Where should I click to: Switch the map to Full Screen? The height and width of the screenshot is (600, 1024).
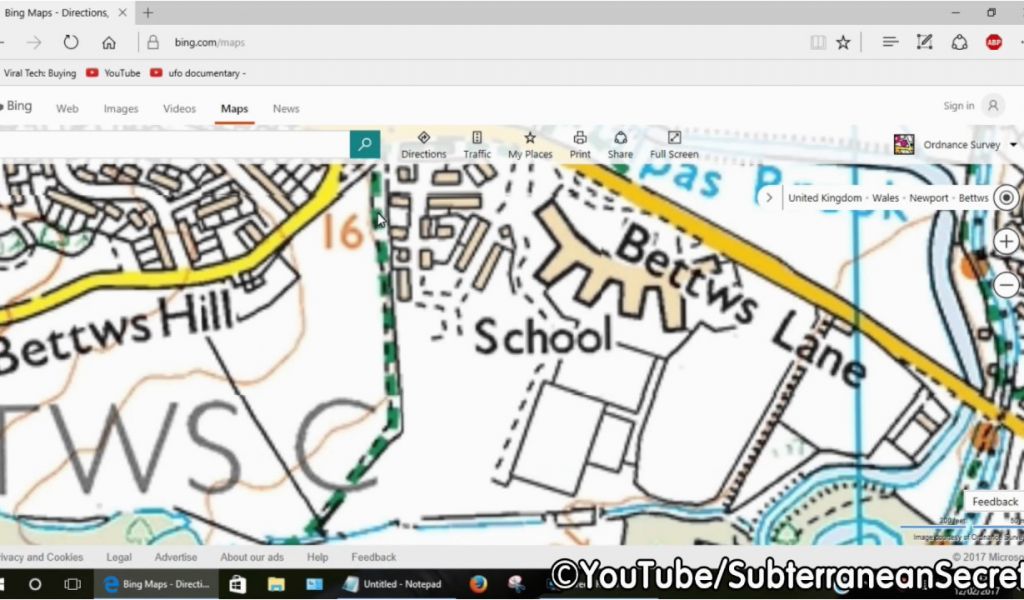point(674,145)
